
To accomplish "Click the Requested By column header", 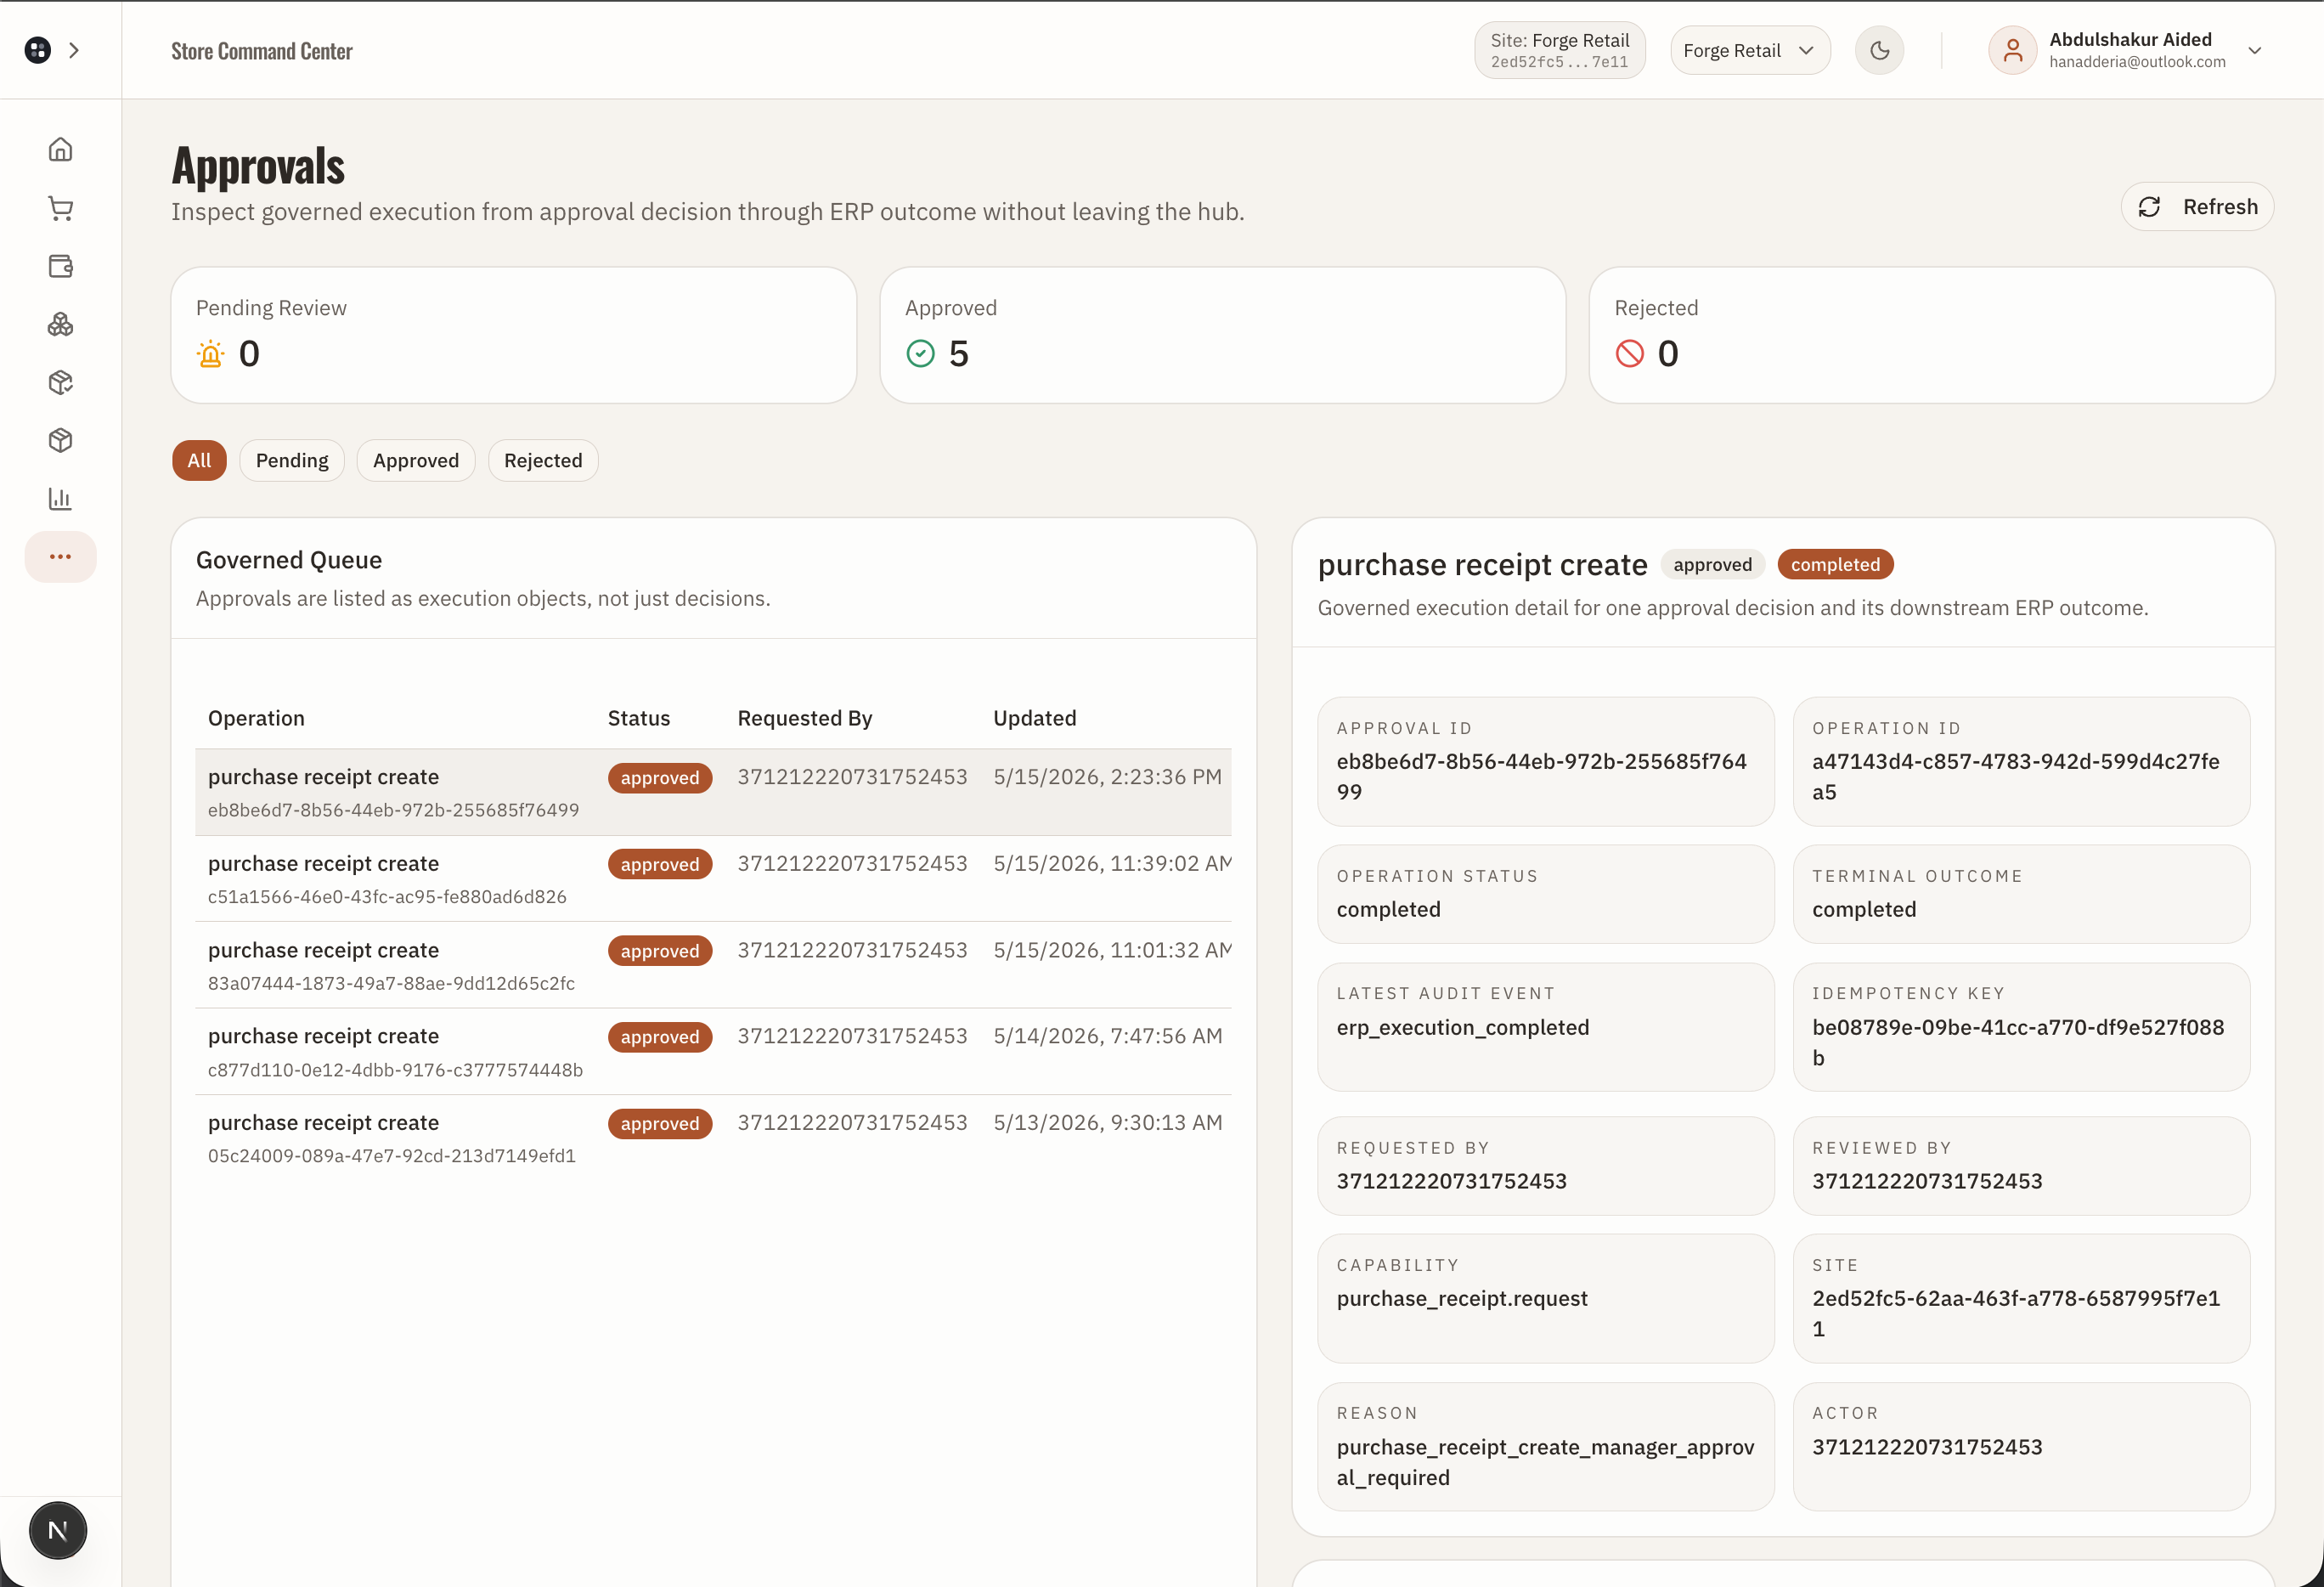I will (805, 718).
